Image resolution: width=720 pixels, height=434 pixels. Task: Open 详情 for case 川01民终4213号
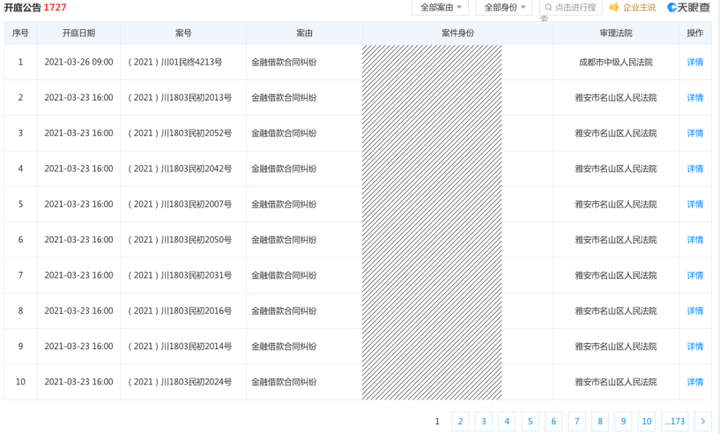click(695, 62)
